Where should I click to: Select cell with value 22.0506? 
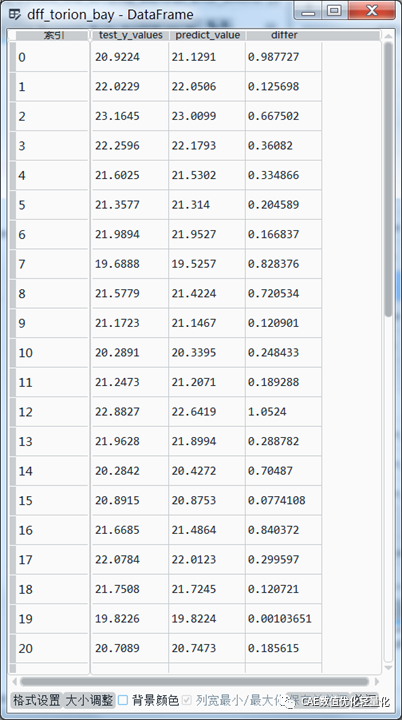tap(207, 86)
